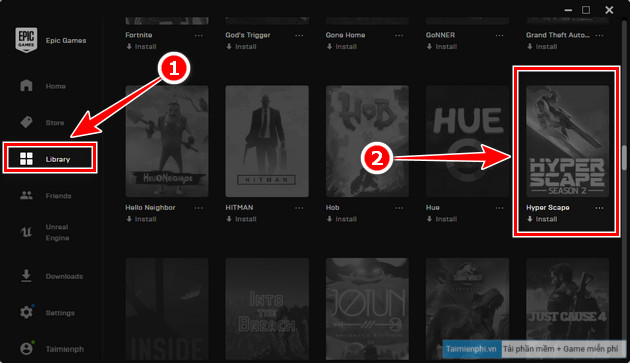
Task: Open the Settings gear icon
Action: (26, 312)
